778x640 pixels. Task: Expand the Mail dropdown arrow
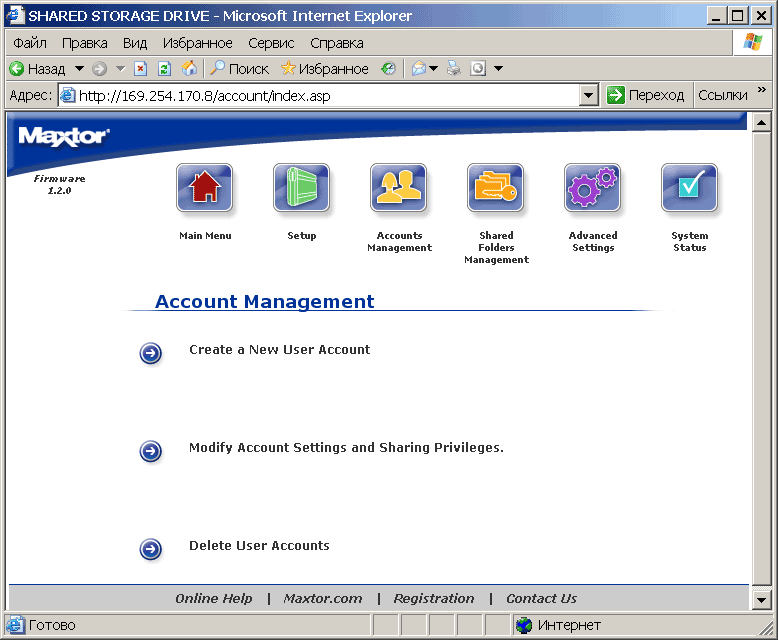[x=434, y=68]
